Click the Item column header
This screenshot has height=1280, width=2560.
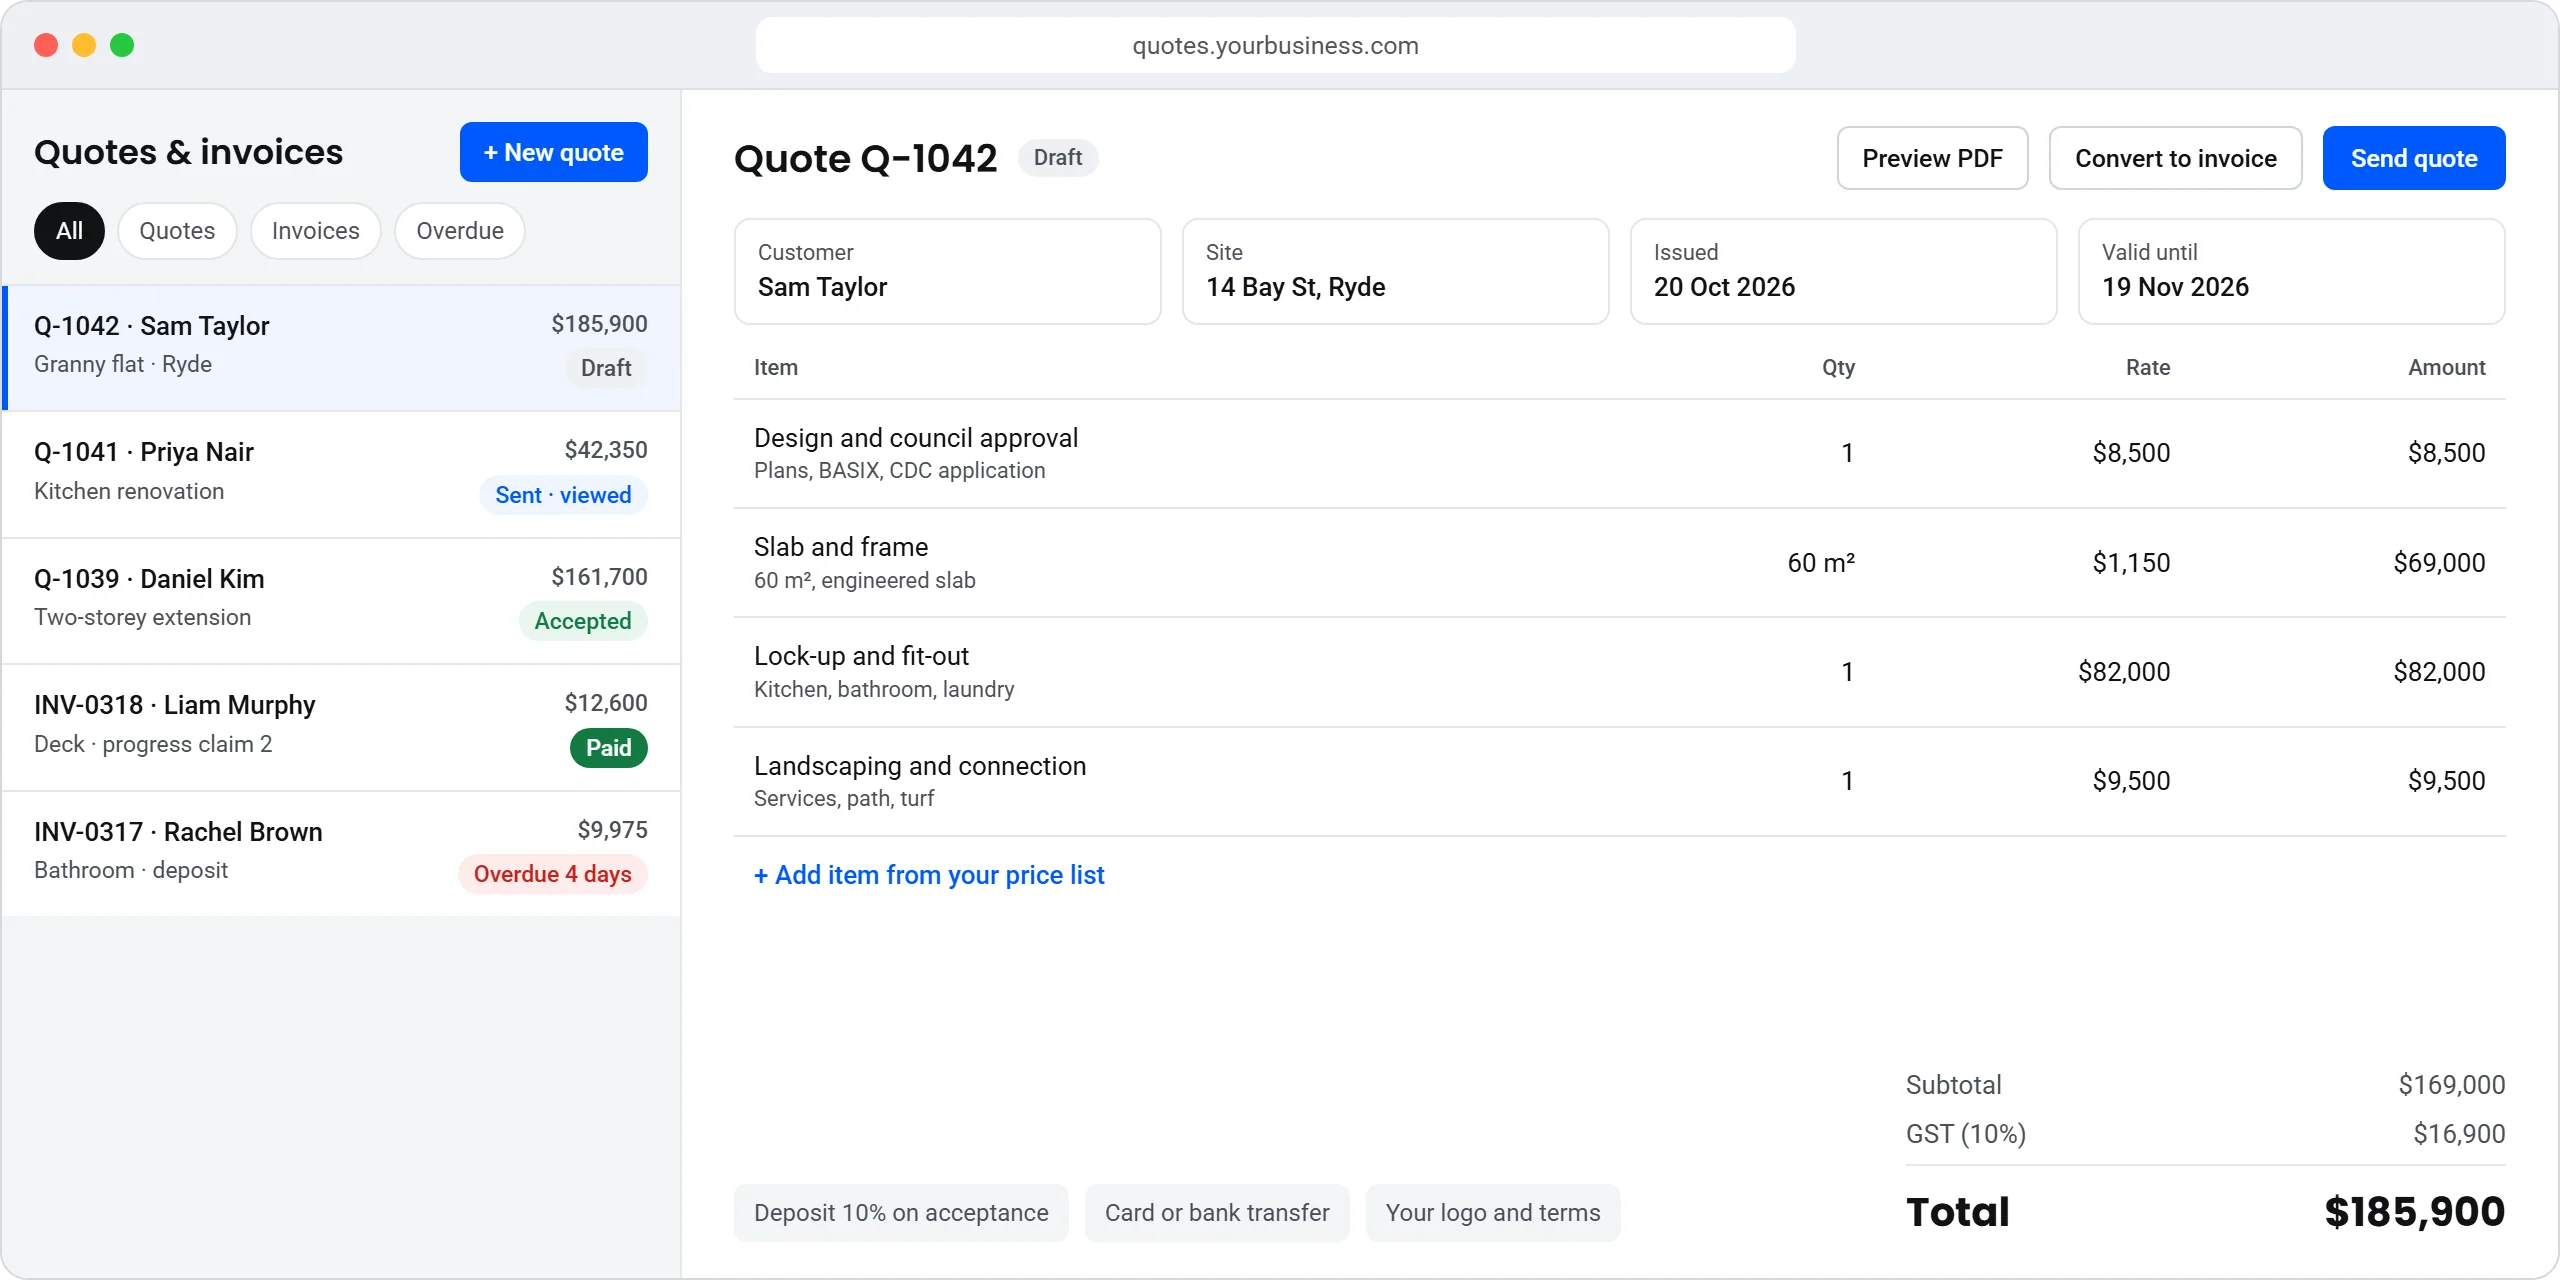776,368
